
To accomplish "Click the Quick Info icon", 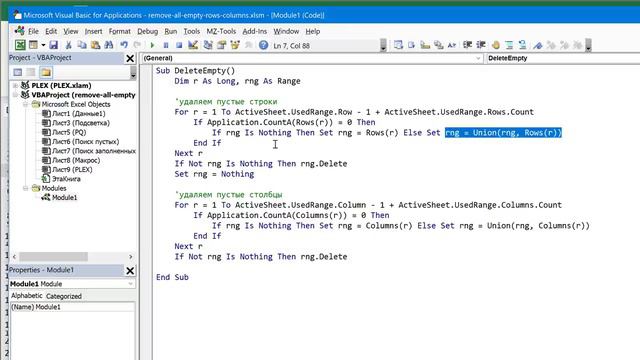I will pyautogui.click(x=425, y=45).
